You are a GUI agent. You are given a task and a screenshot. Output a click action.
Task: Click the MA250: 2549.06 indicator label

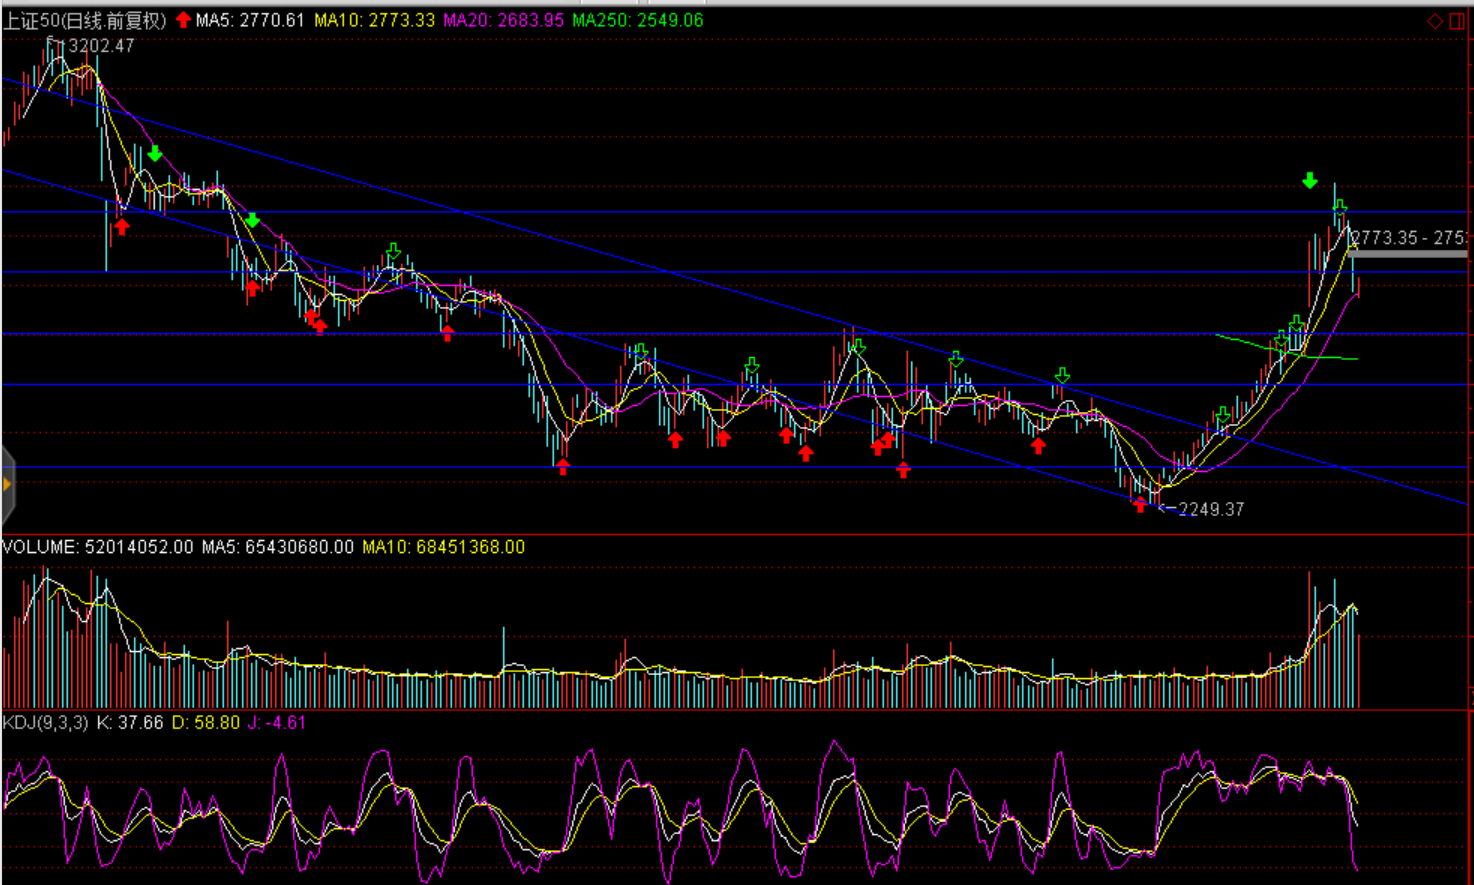tap(637, 20)
